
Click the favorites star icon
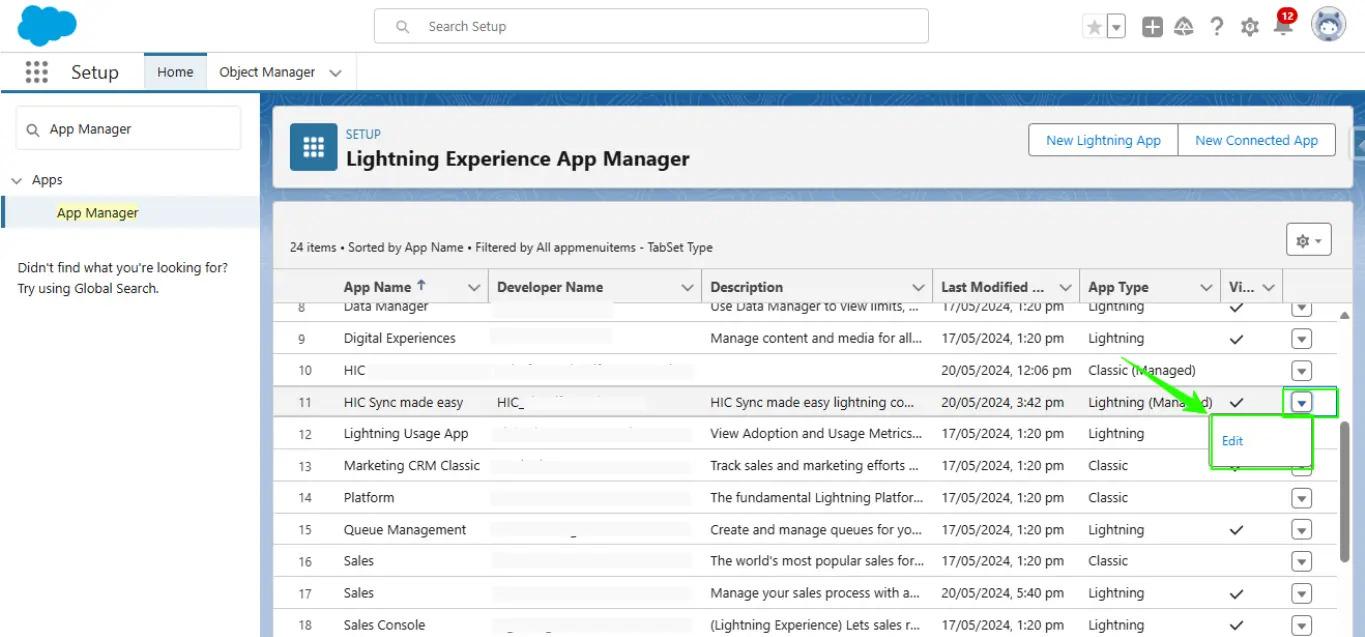pyautogui.click(x=1094, y=27)
